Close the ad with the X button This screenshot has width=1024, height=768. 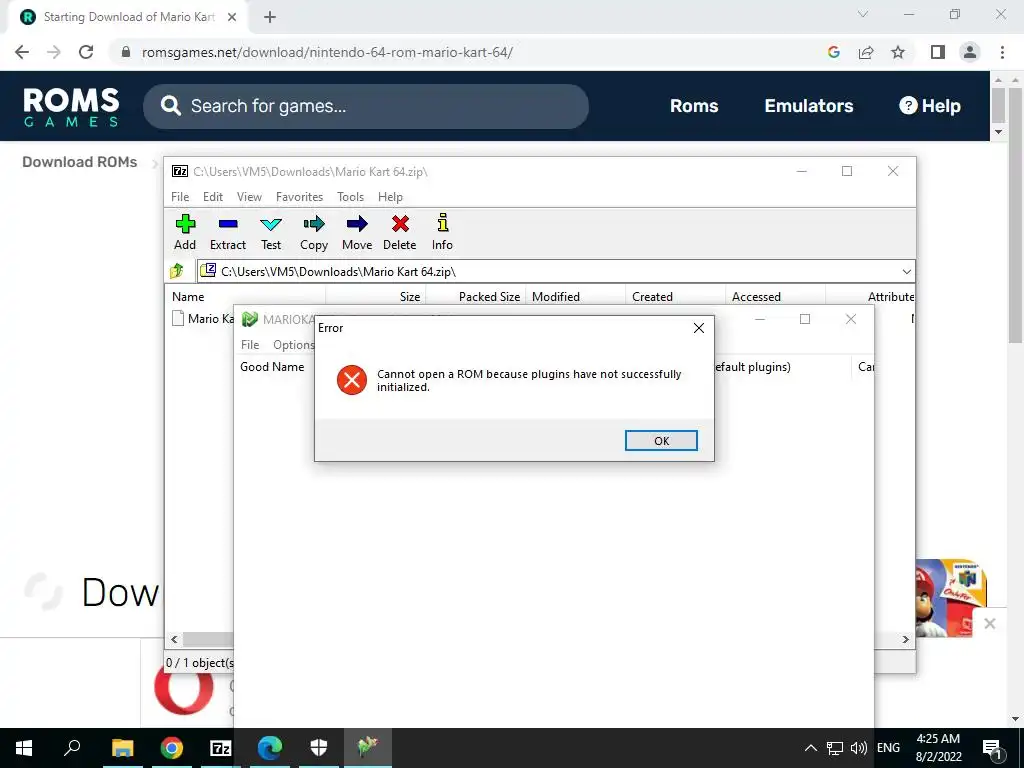click(989, 623)
